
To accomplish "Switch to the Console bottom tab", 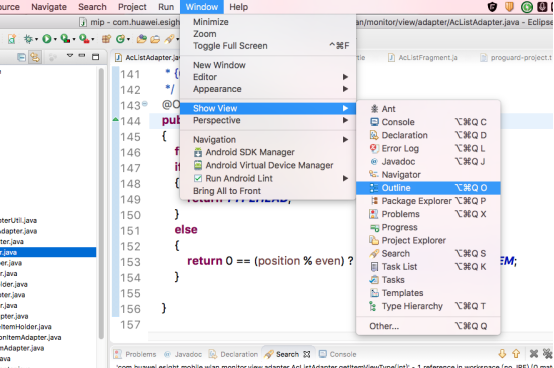I will [x=338, y=354].
